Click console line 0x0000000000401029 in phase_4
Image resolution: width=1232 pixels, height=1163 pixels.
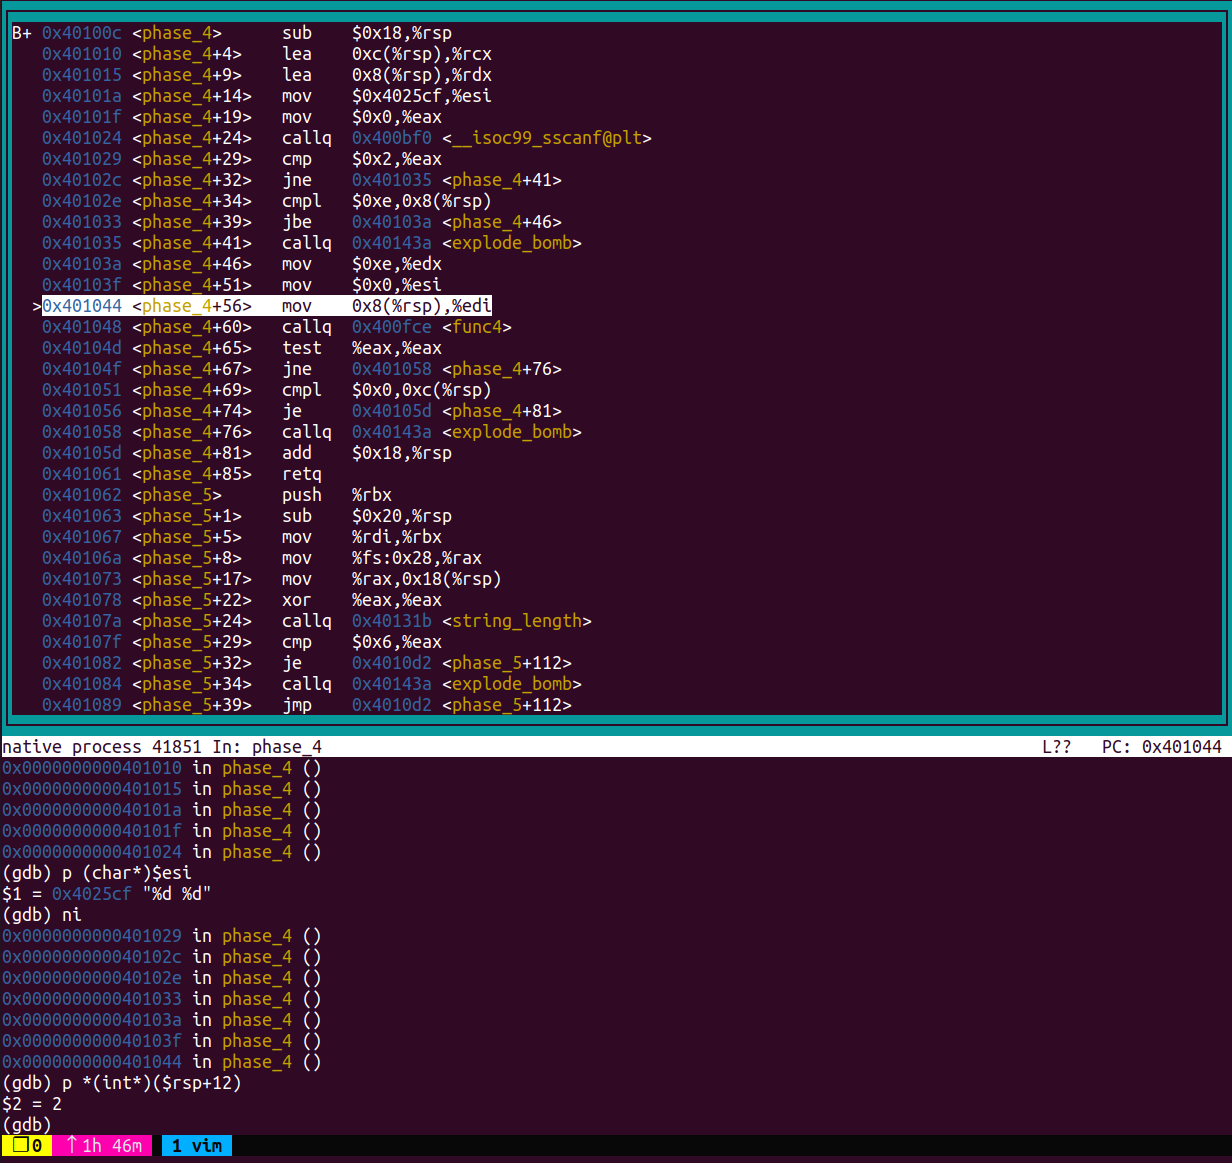tap(162, 936)
